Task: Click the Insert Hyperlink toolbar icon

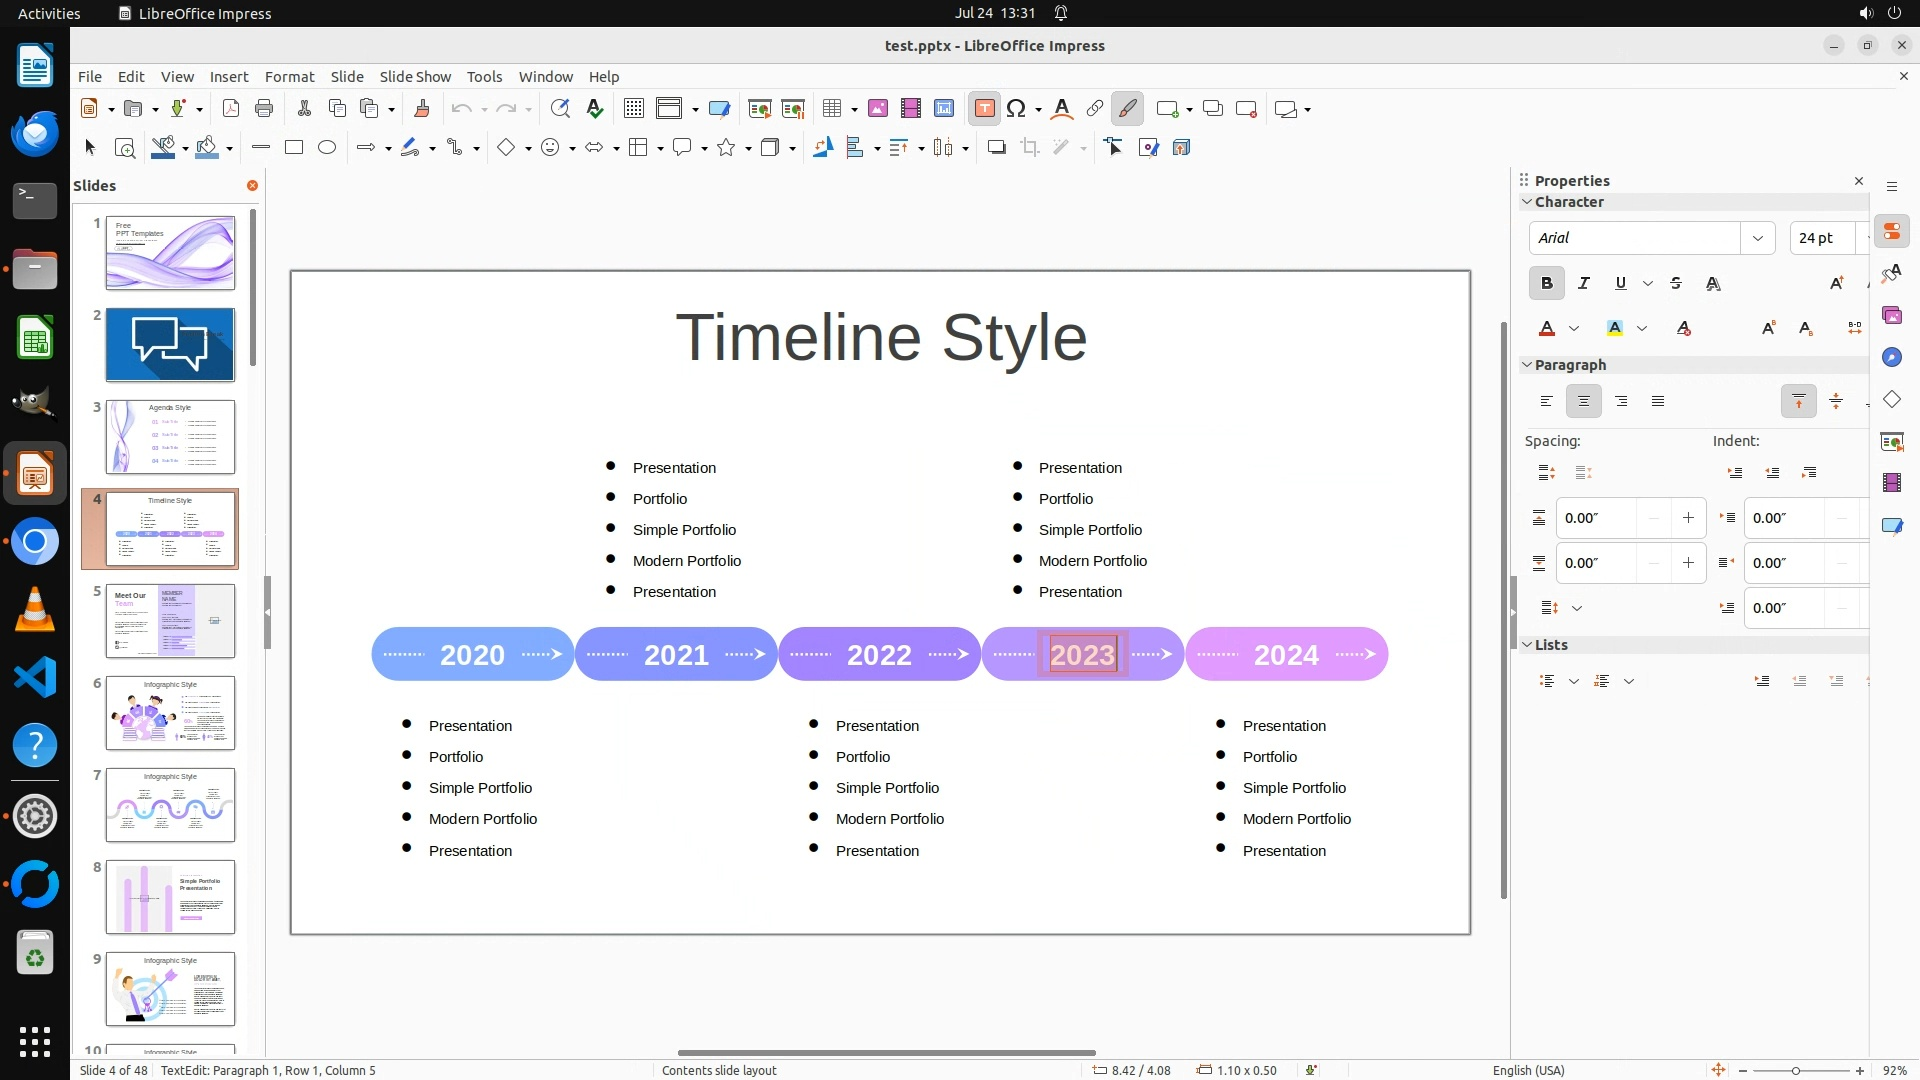Action: 1095,109
